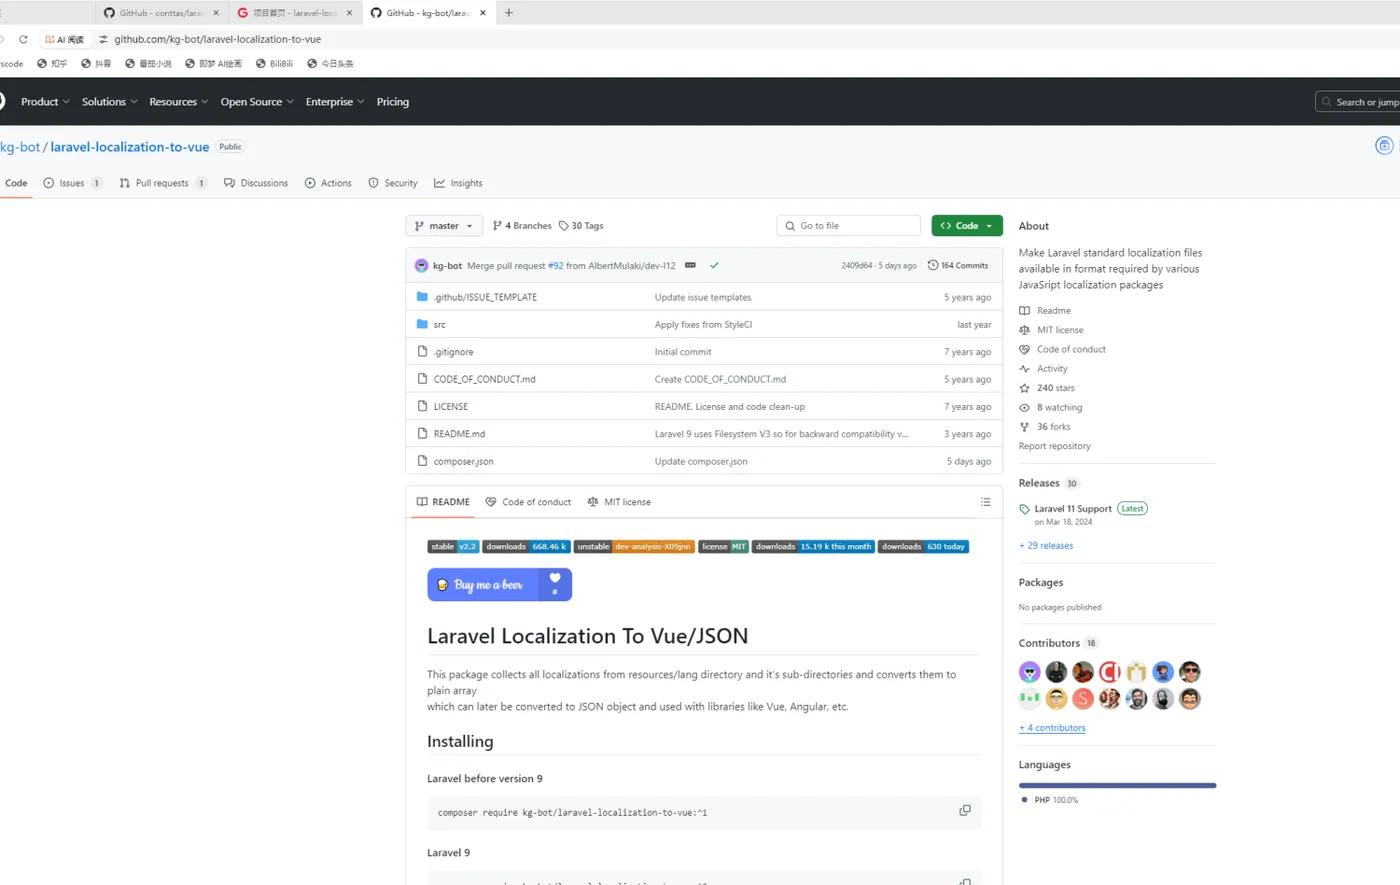This screenshot has width=1400, height=885.
Task: Close the GitHub - conttas browser tab
Action: pos(216,13)
